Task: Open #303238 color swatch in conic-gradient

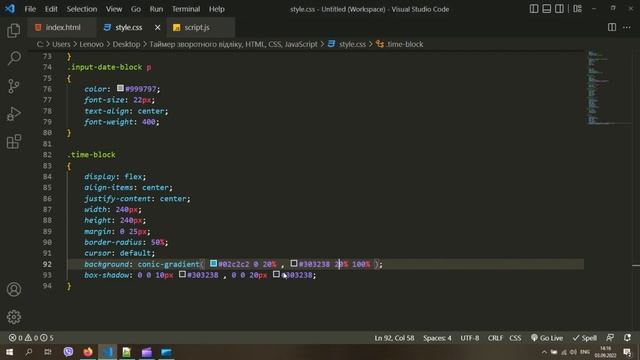Action: (294, 263)
